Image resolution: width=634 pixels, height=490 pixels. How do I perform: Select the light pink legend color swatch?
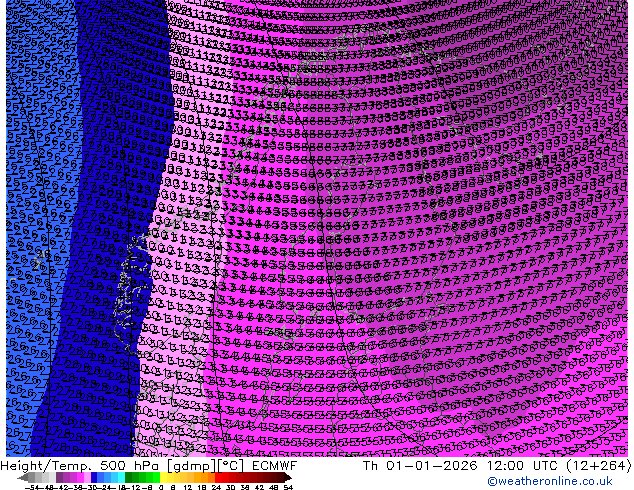(x=87, y=477)
